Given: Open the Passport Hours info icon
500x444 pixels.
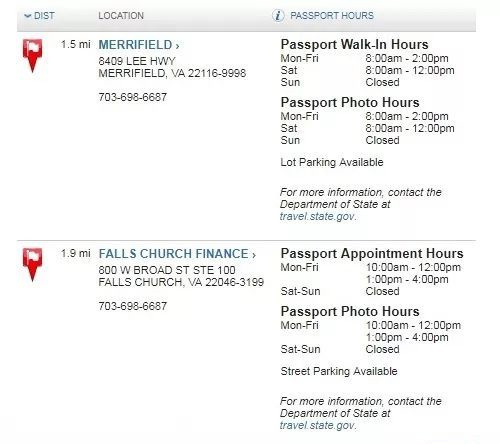Looking at the screenshot, I should coord(278,16).
